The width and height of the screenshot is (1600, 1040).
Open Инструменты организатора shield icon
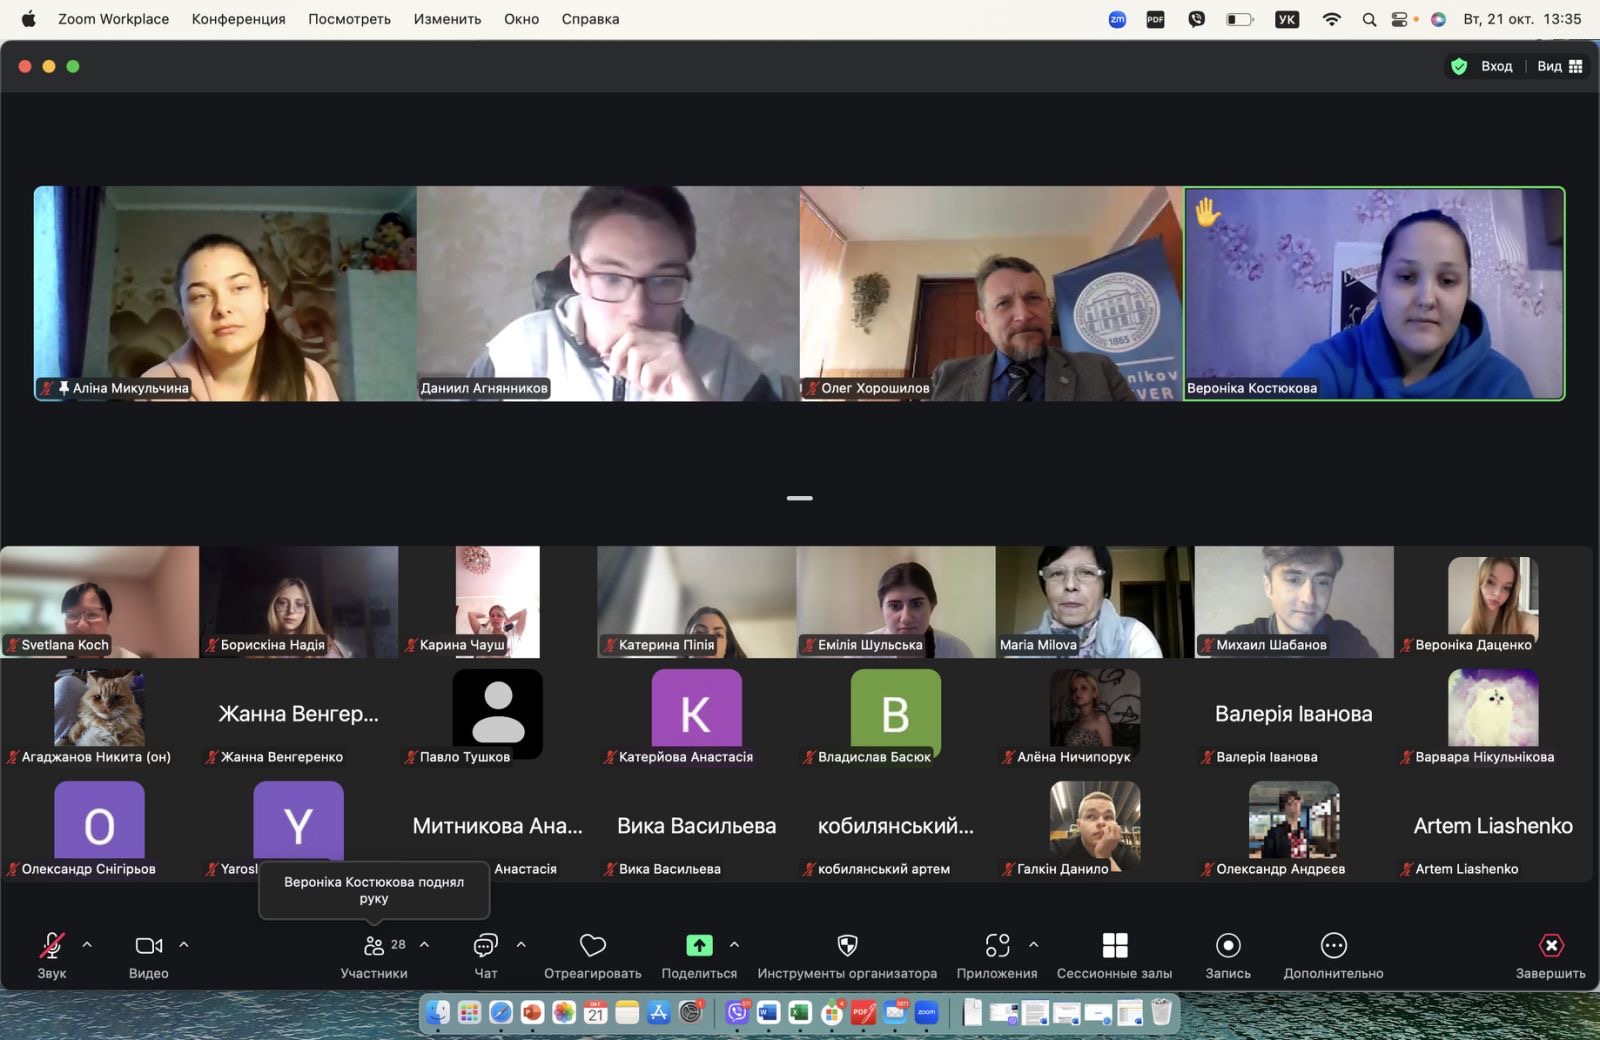click(x=847, y=946)
